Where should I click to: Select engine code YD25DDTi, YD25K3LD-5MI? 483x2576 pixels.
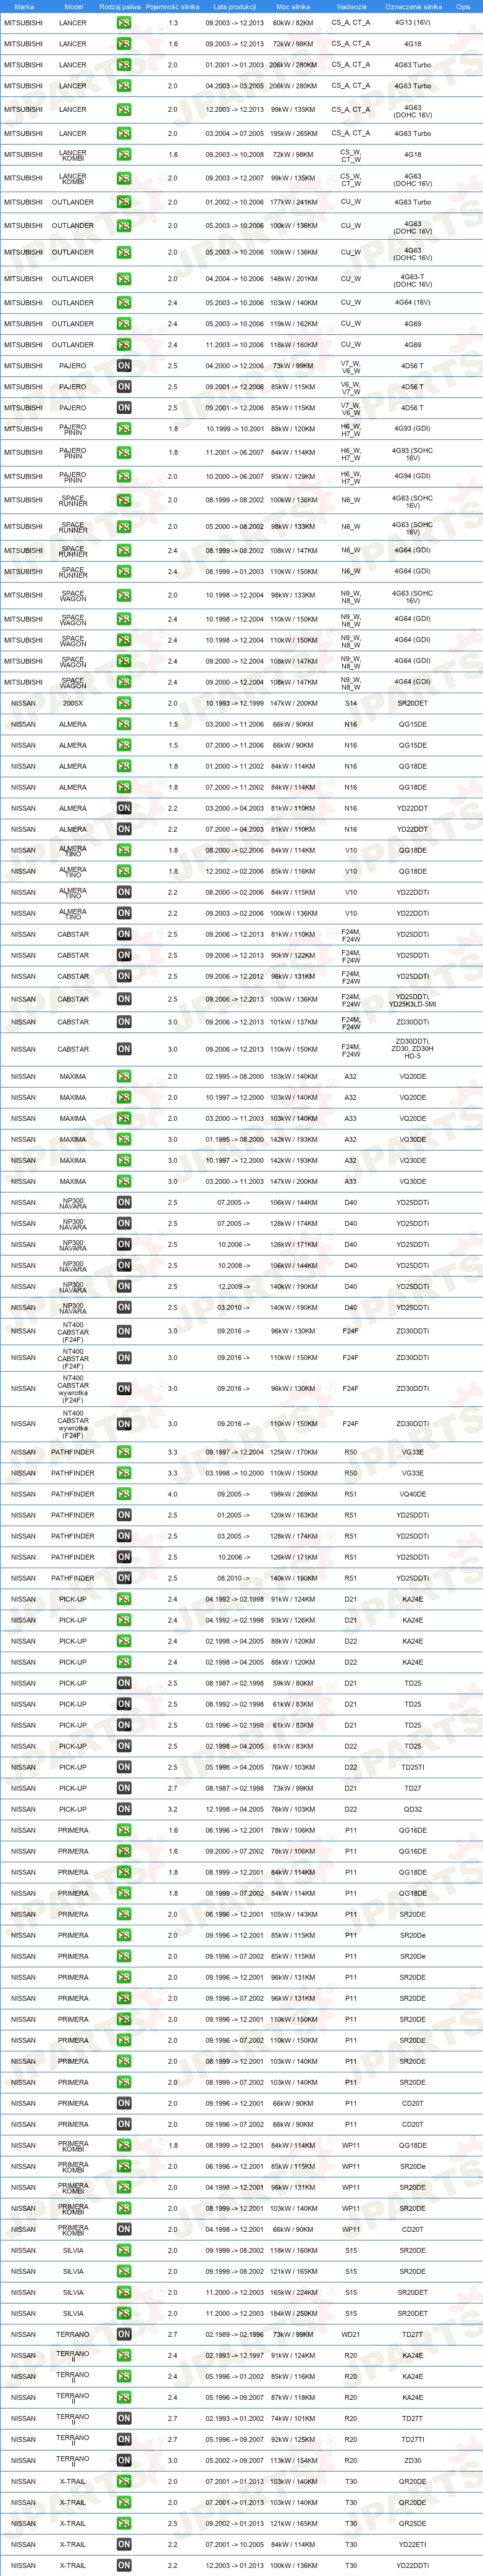tap(413, 1000)
